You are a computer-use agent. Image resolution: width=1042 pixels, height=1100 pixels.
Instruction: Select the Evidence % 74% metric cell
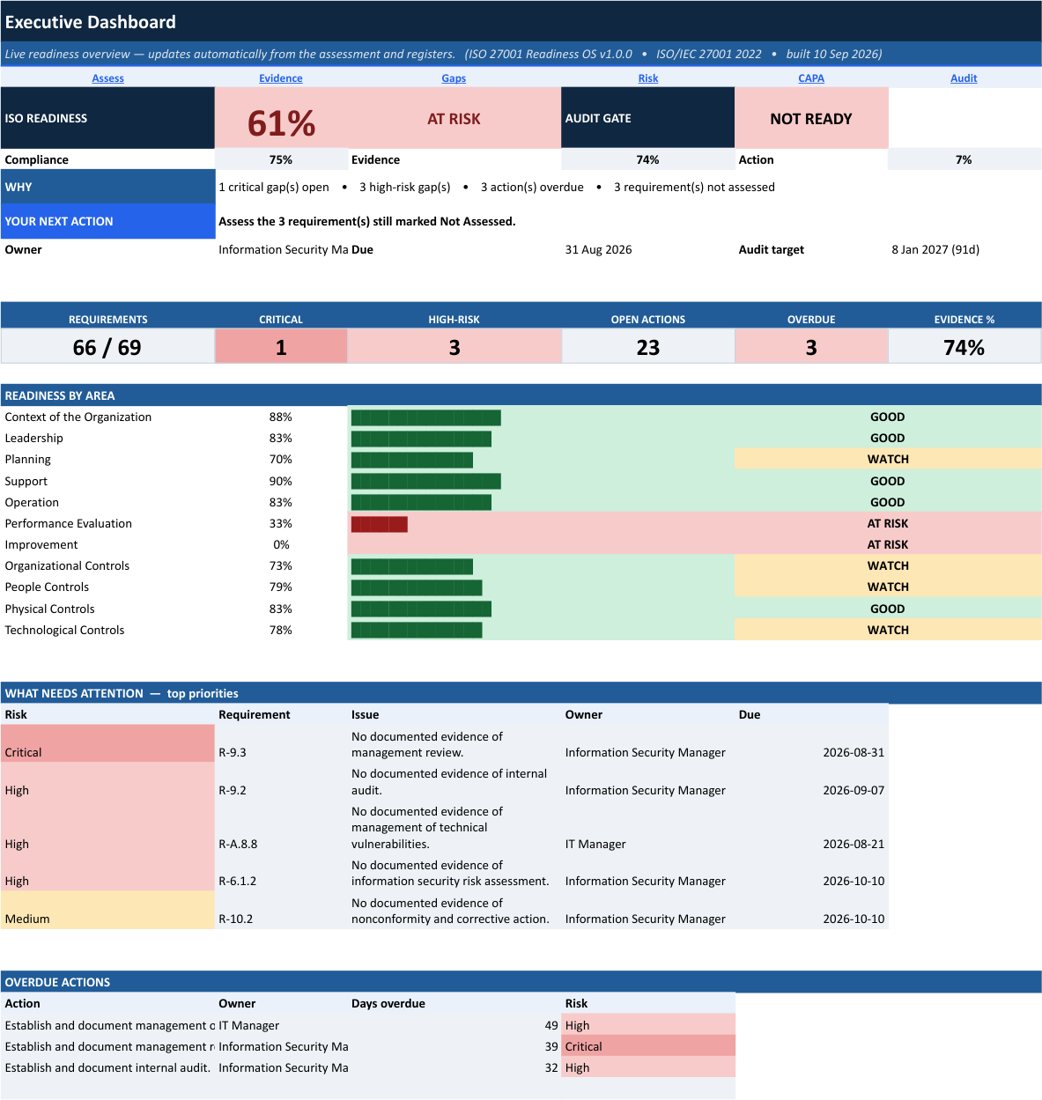click(x=964, y=347)
